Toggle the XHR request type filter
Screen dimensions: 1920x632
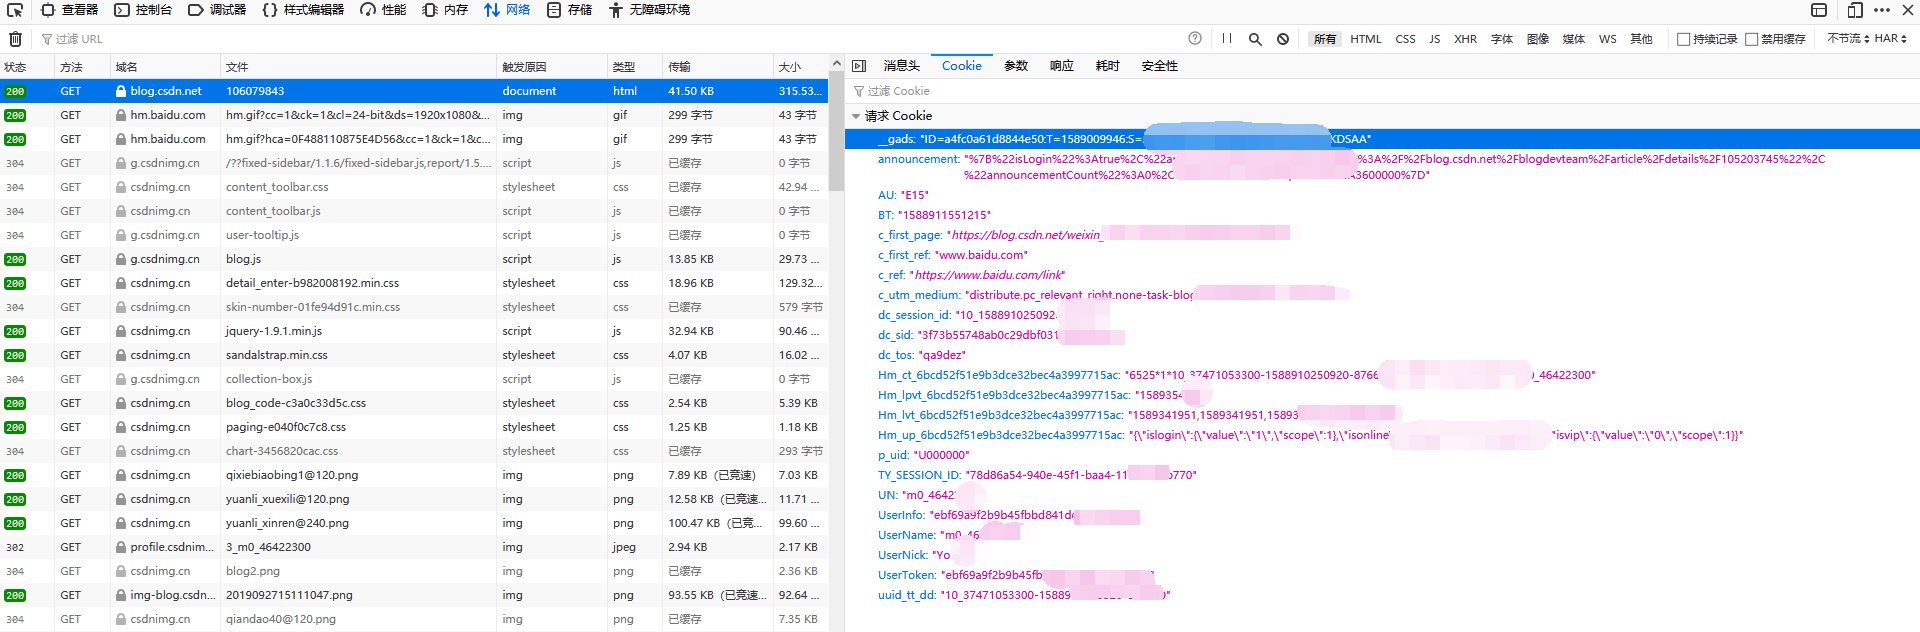[1465, 39]
